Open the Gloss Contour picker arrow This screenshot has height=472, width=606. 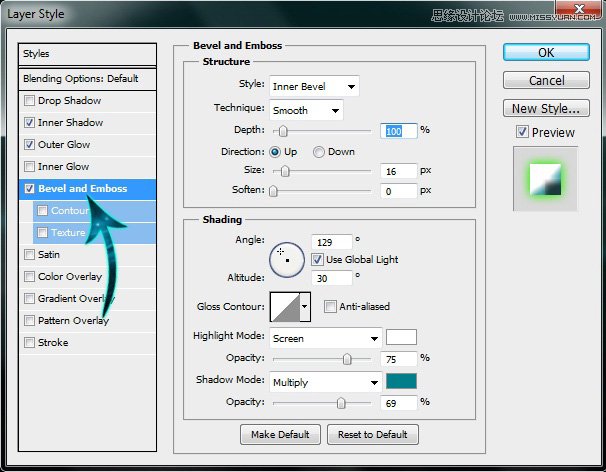305,308
